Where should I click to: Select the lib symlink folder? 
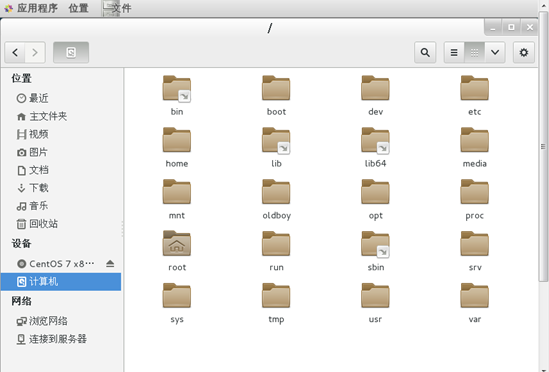276,140
